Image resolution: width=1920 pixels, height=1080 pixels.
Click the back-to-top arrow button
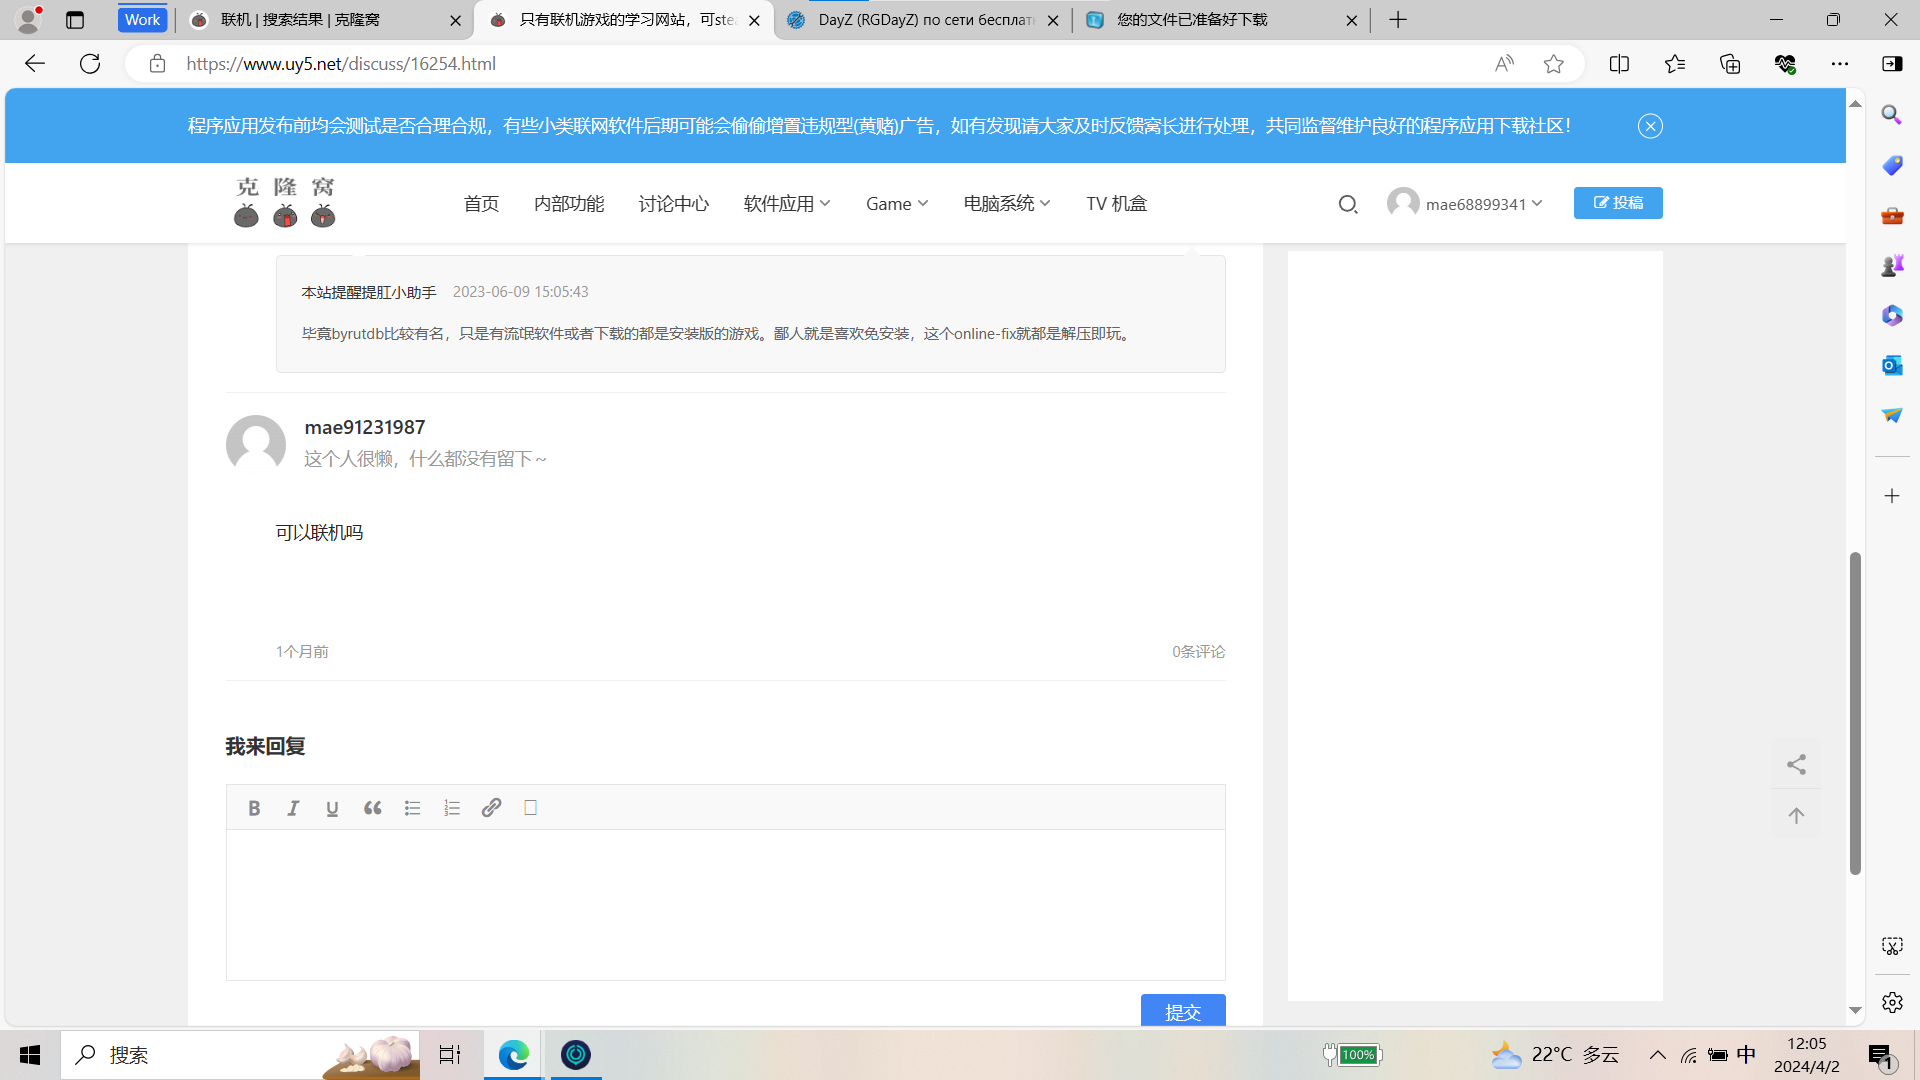click(x=1796, y=816)
